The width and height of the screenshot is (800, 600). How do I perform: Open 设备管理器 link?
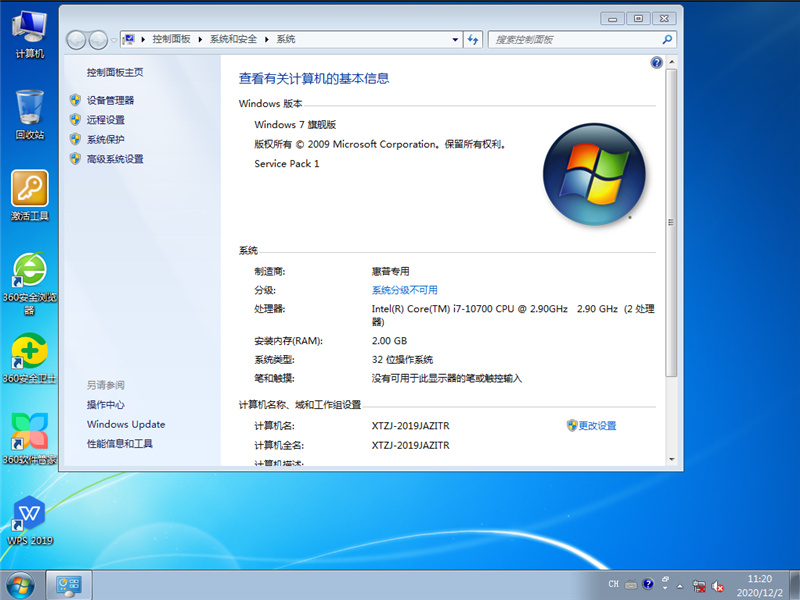tap(110, 101)
